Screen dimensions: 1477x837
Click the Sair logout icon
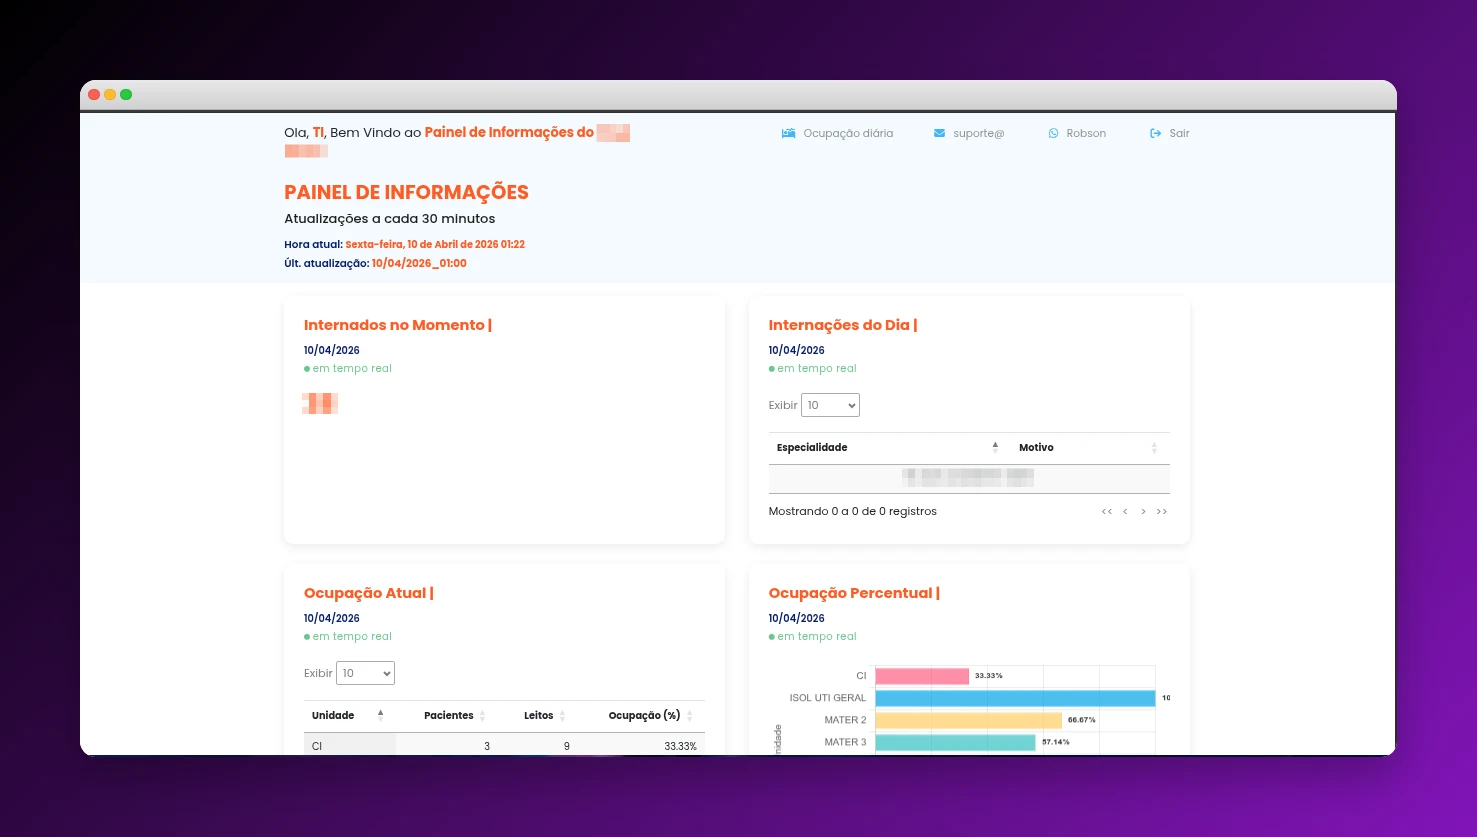click(x=1156, y=133)
